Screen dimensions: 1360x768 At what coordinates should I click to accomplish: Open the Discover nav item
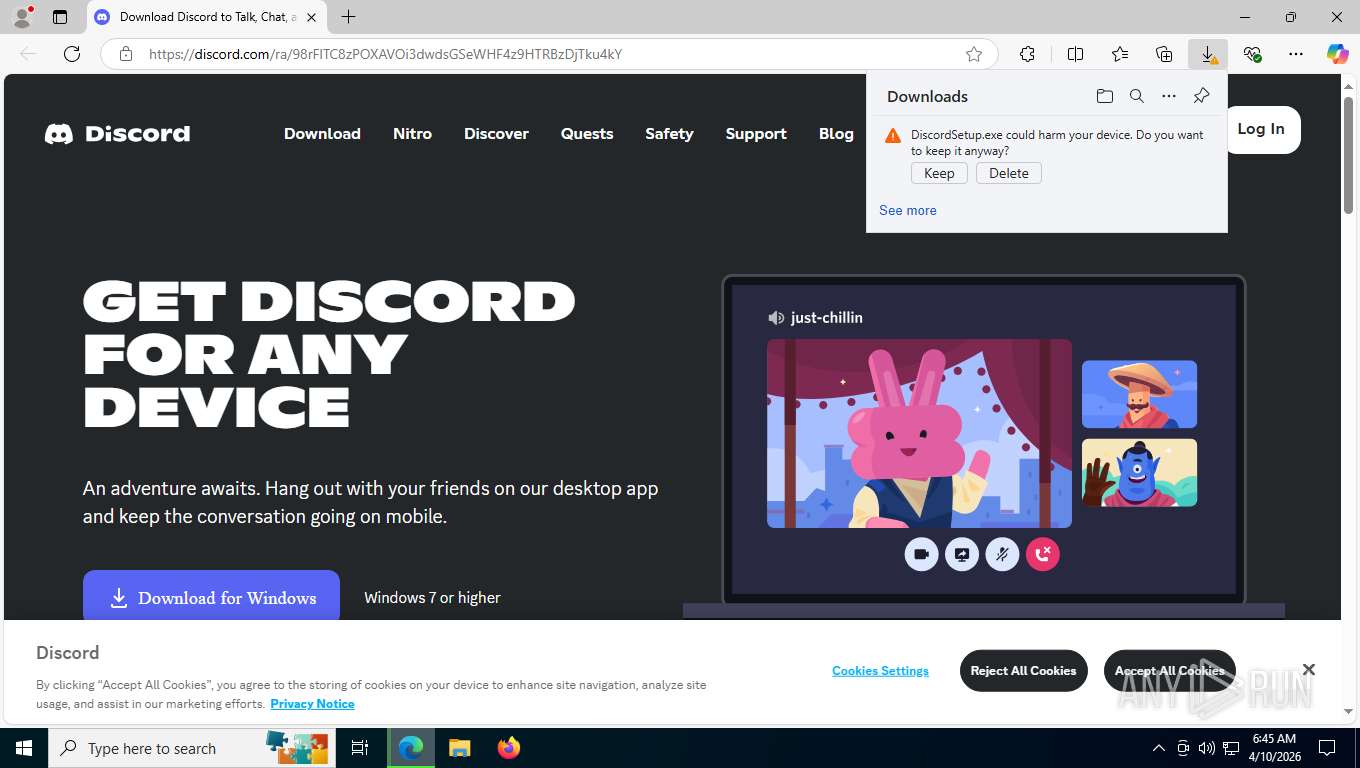496,133
